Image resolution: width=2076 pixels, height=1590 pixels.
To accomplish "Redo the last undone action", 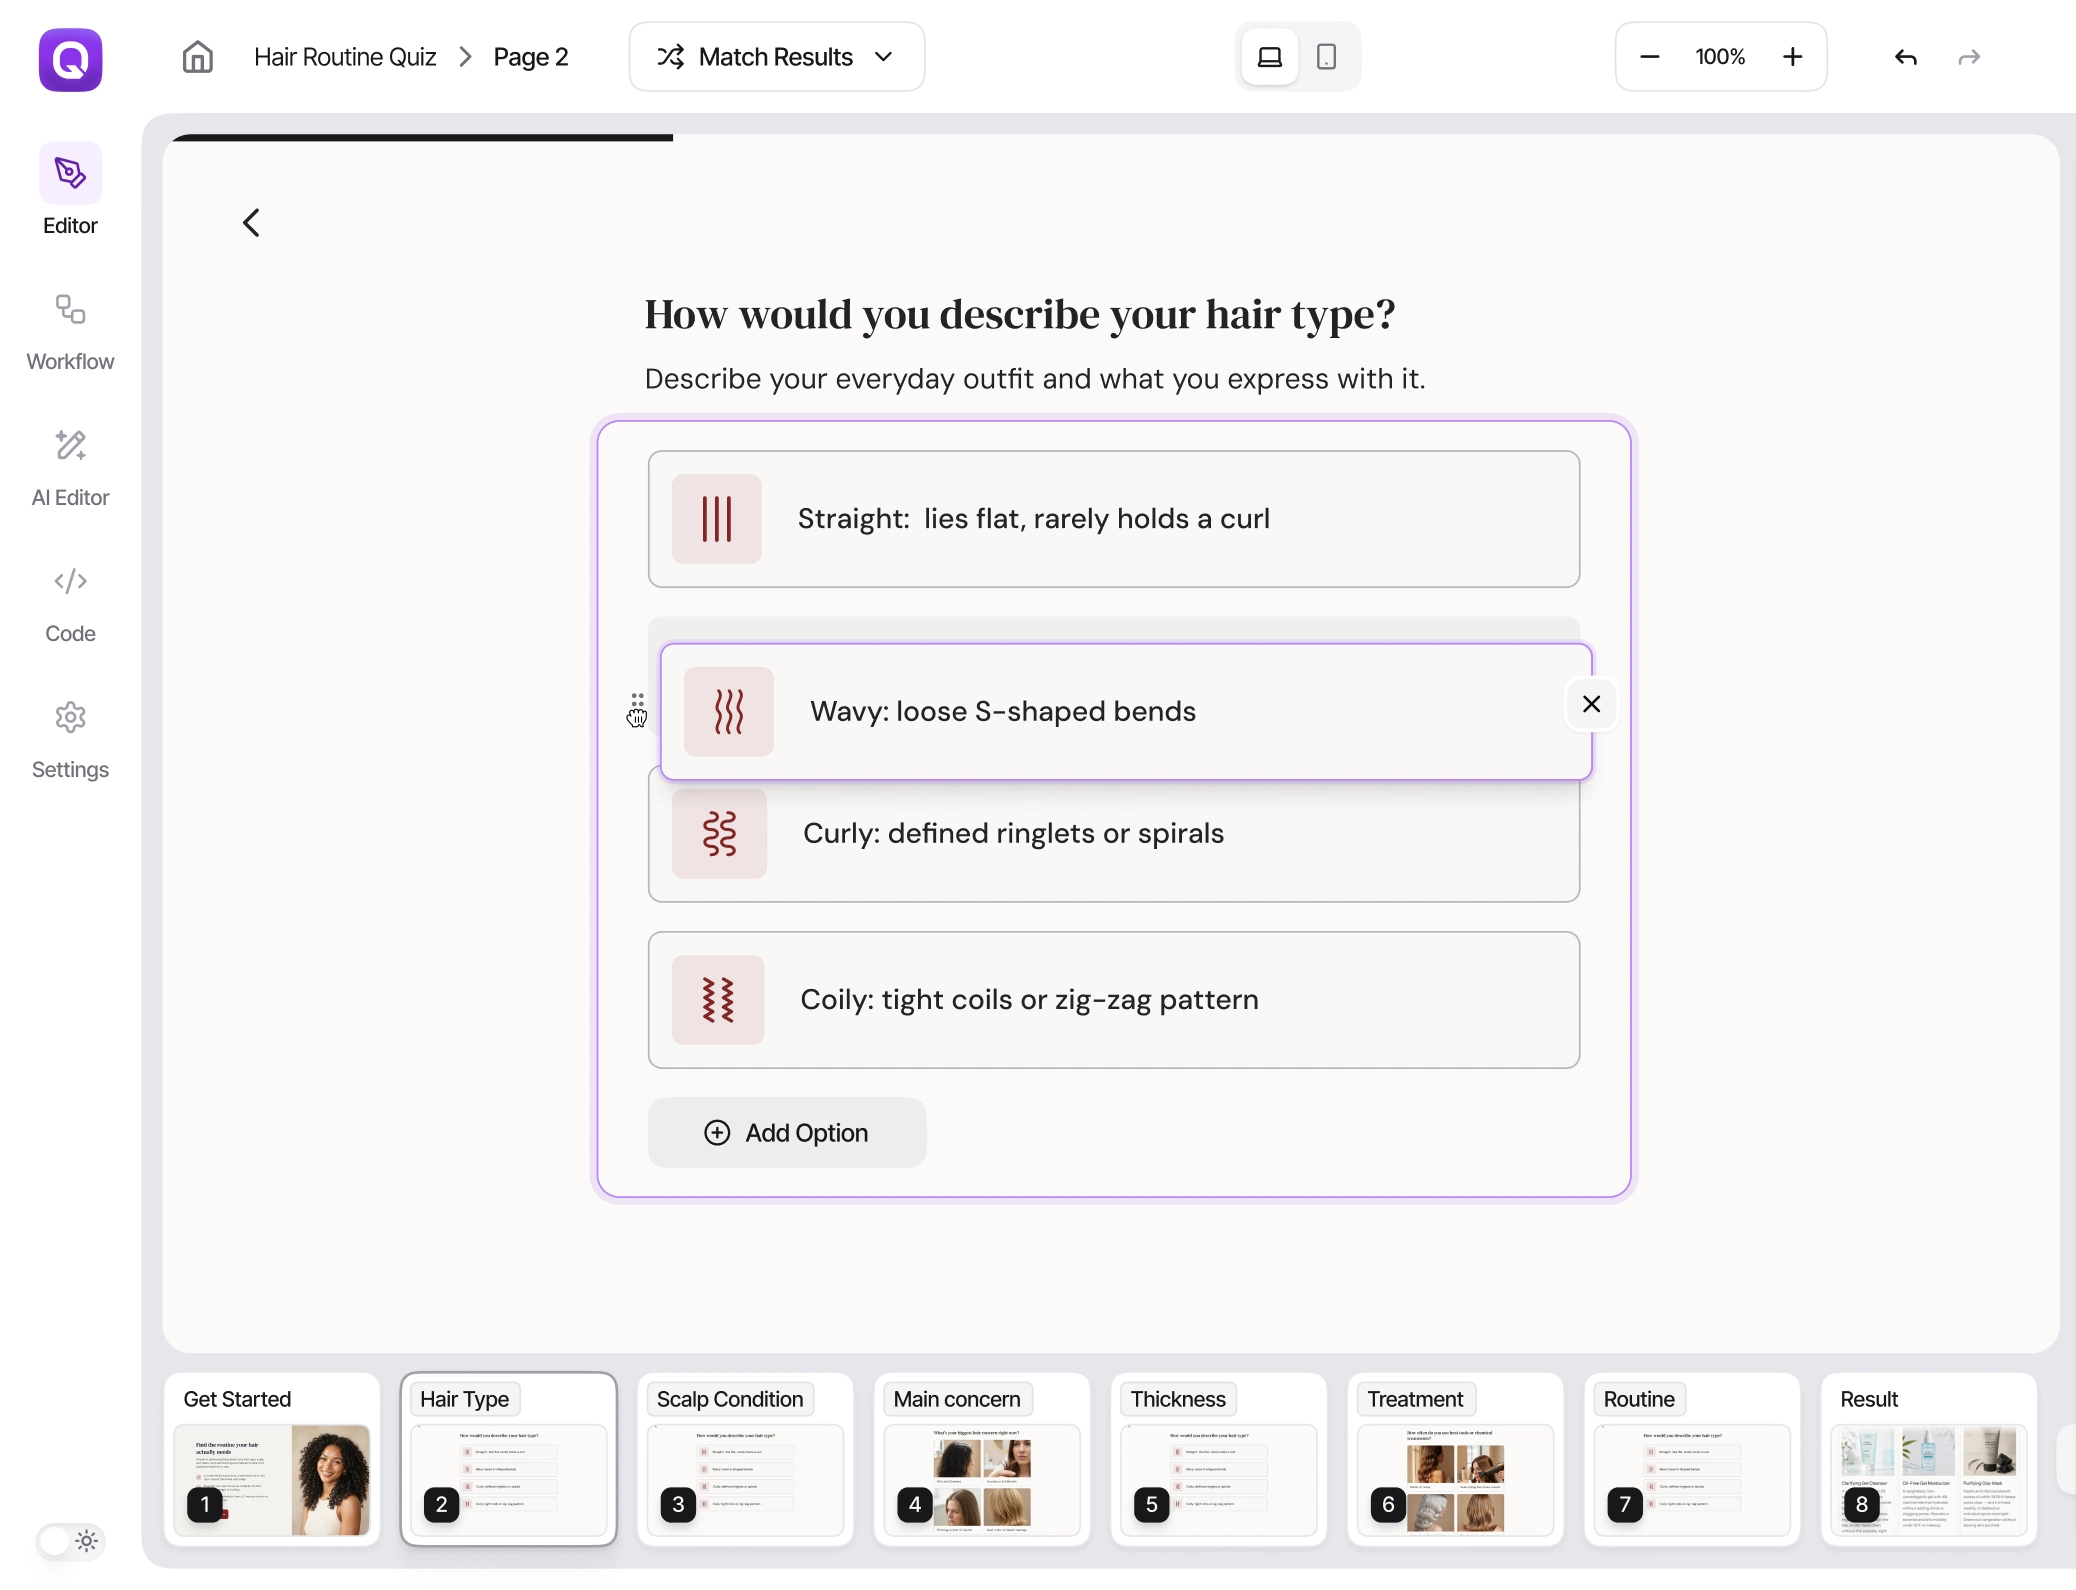I will (1969, 57).
